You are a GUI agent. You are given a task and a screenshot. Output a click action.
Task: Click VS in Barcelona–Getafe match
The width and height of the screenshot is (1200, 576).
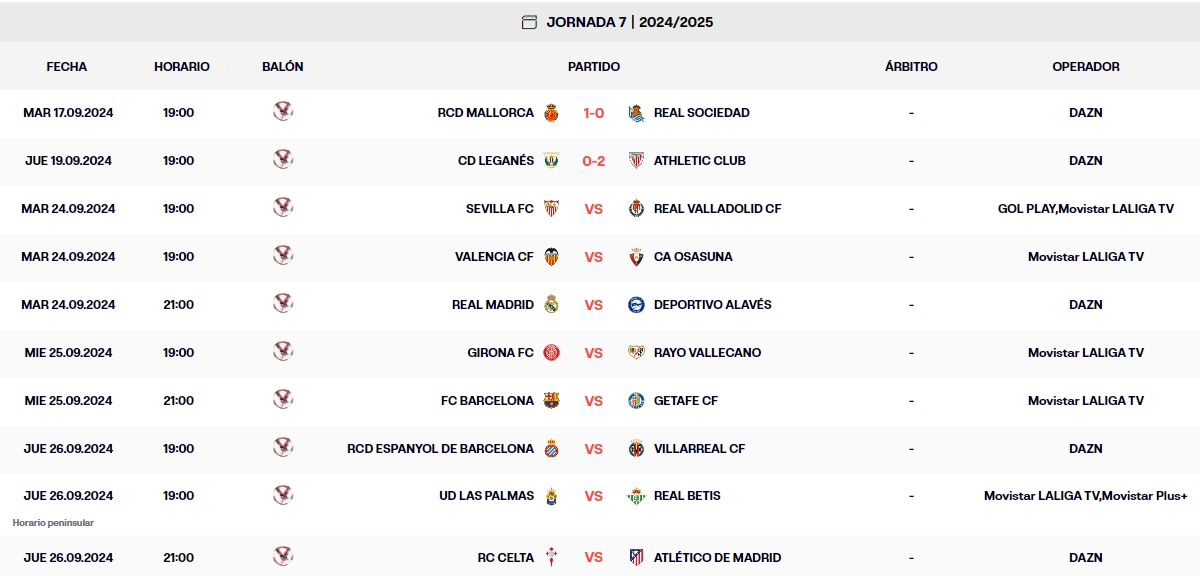tap(594, 401)
